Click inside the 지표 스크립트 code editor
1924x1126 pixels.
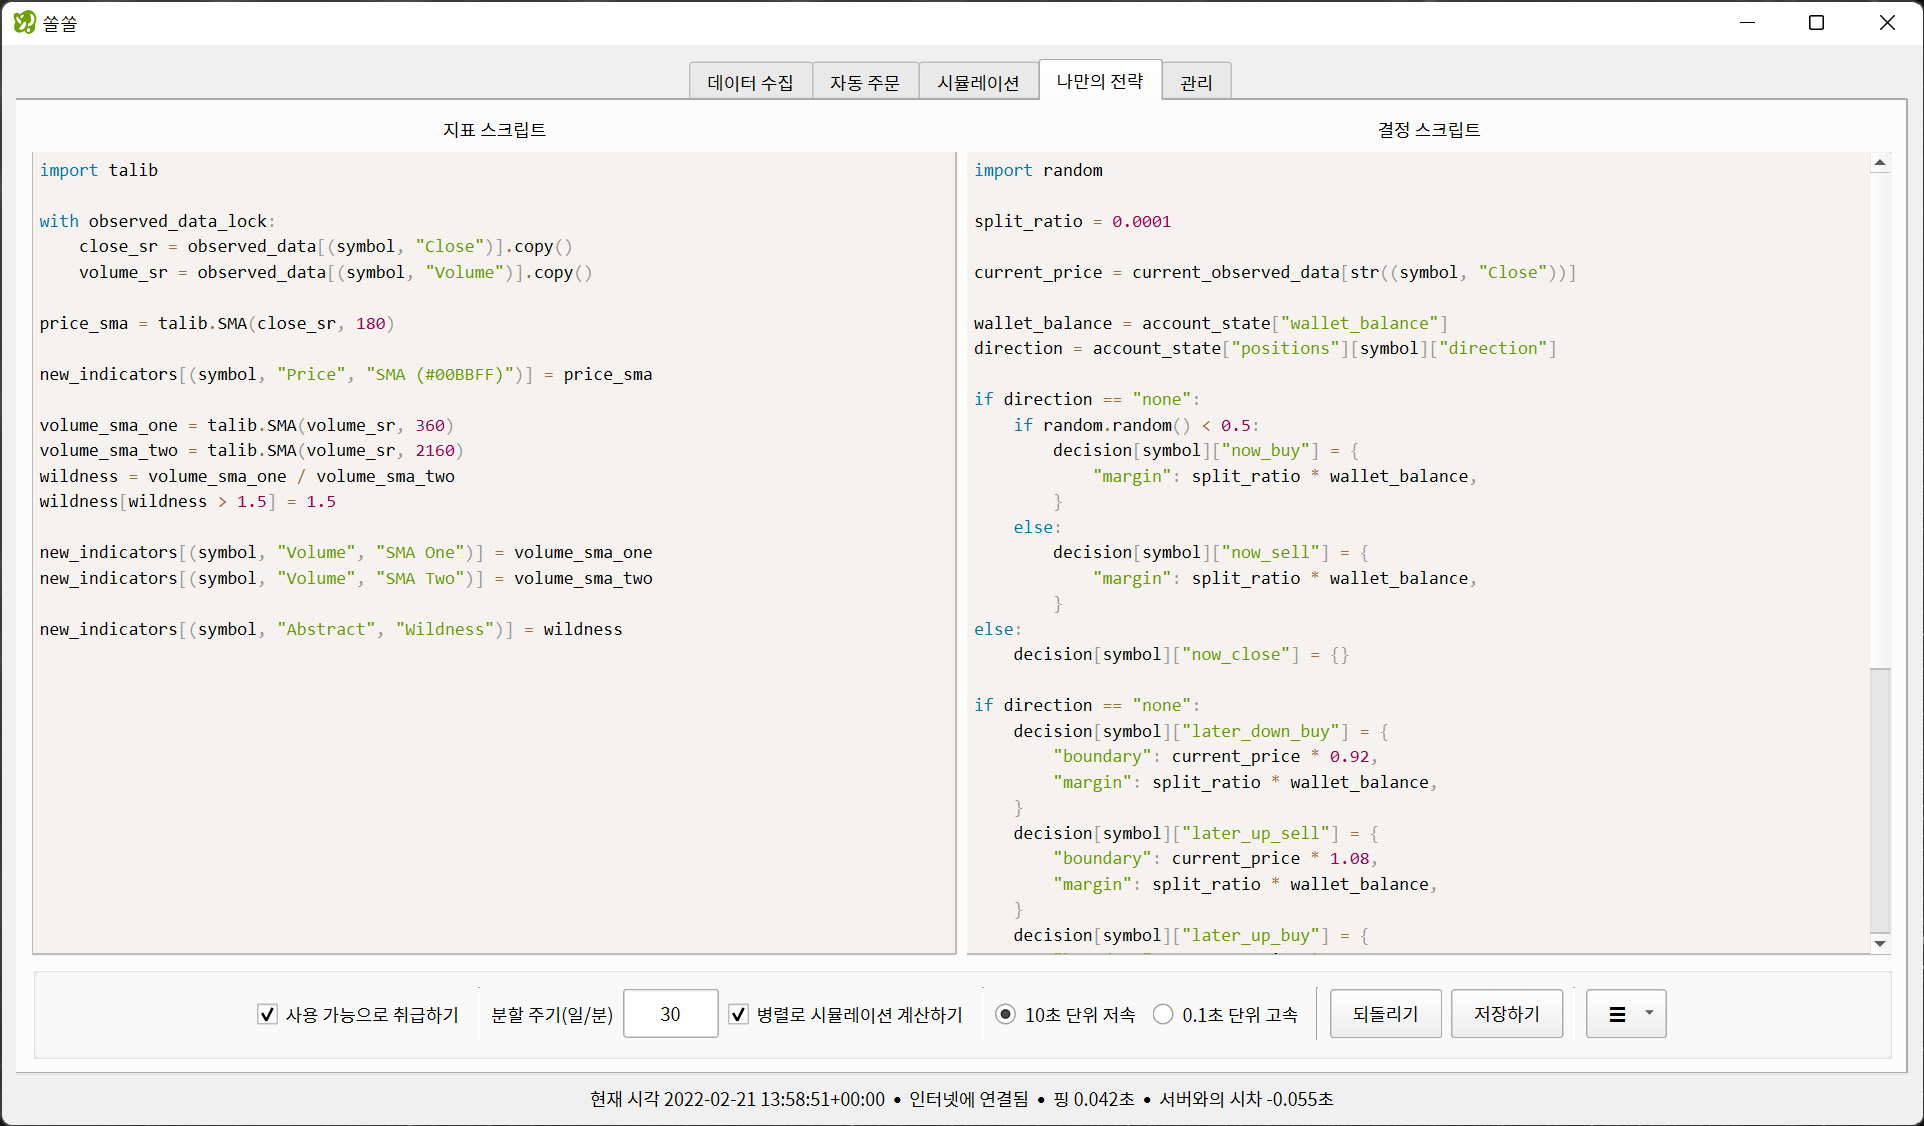coord(494,553)
